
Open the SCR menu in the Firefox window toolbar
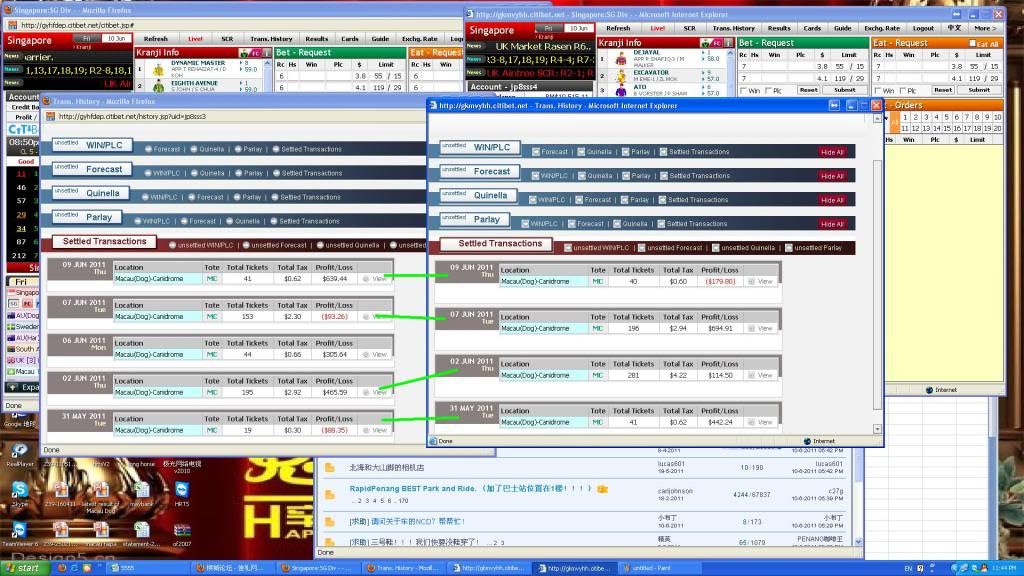point(227,39)
